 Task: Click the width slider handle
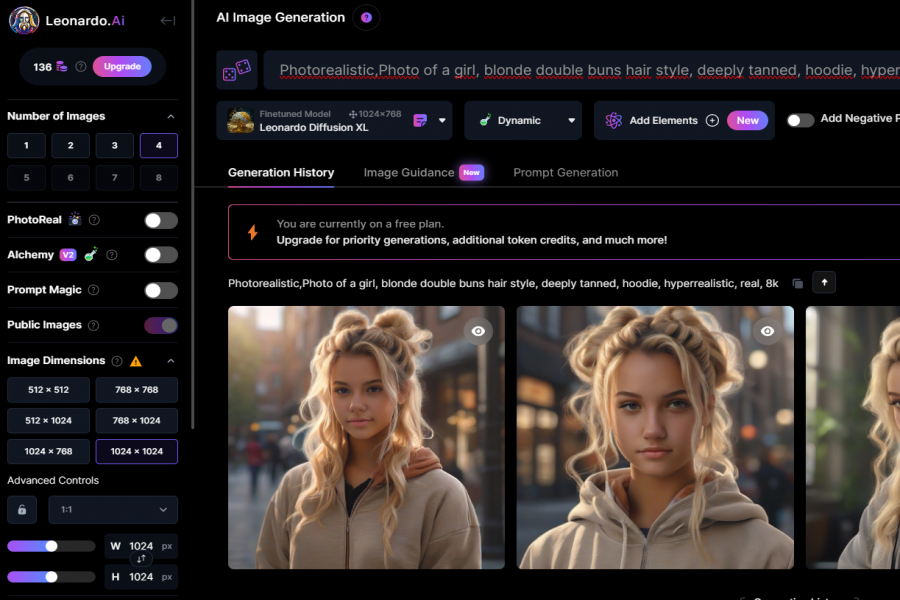tap(51, 546)
